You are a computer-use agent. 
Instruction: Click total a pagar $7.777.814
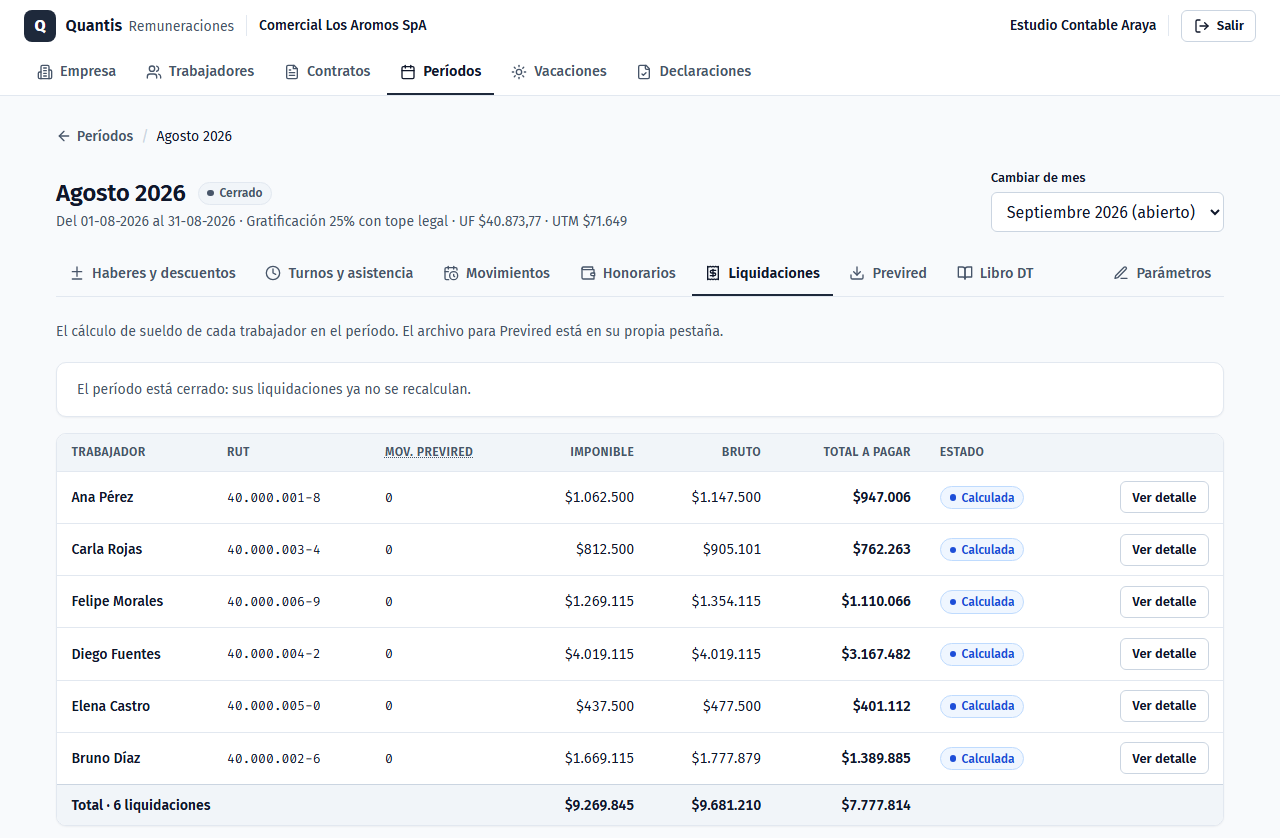[x=876, y=805]
